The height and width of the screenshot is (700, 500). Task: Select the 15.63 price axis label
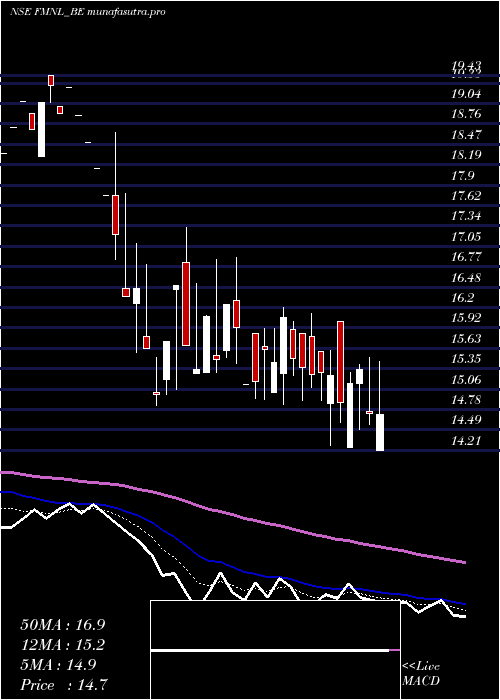(x=466, y=339)
